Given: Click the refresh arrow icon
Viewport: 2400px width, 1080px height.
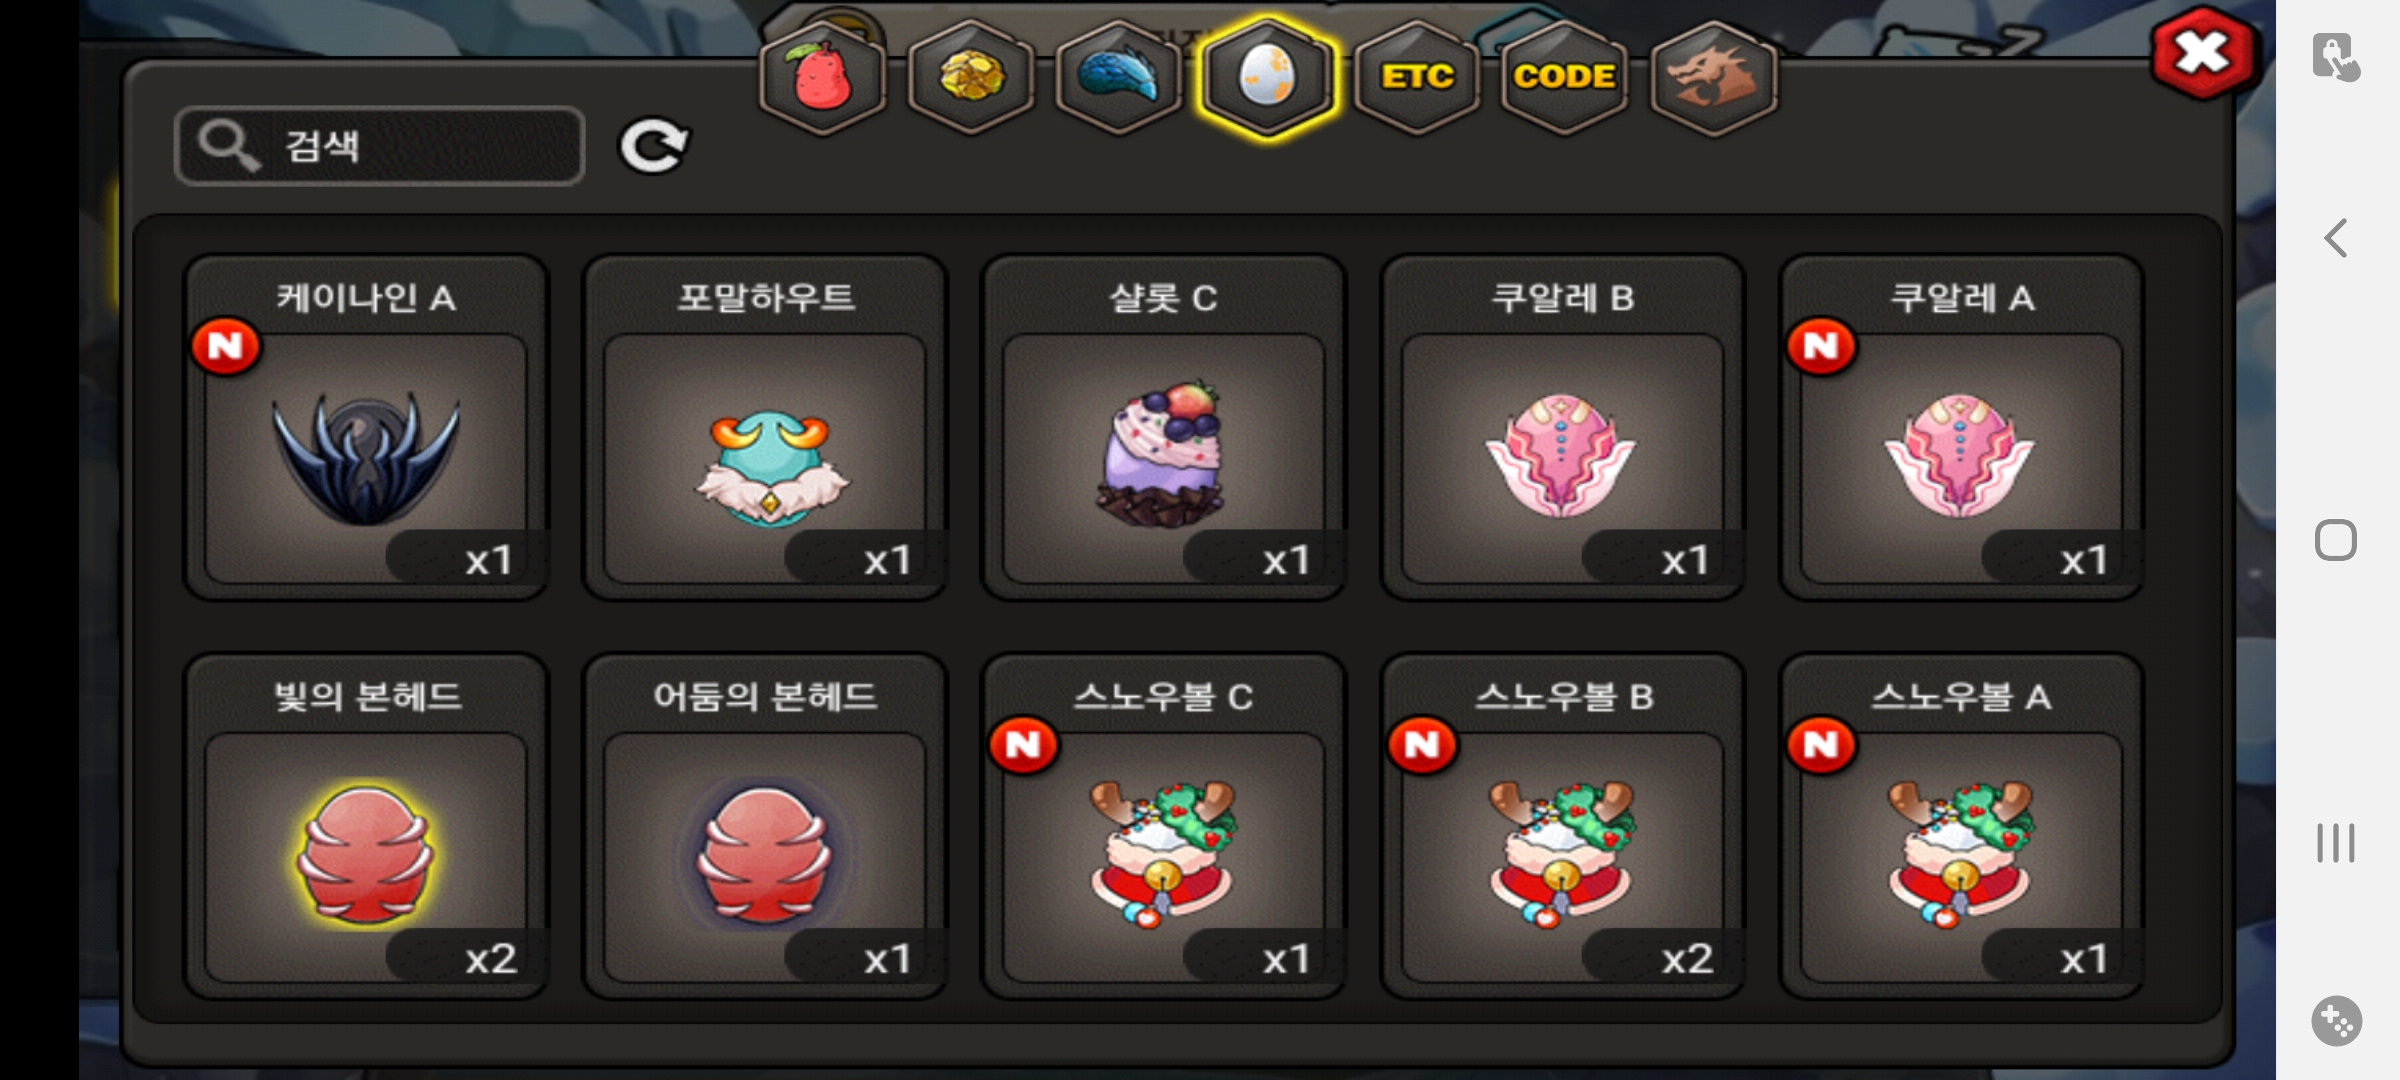Looking at the screenshot, I should tap(654, 147).
